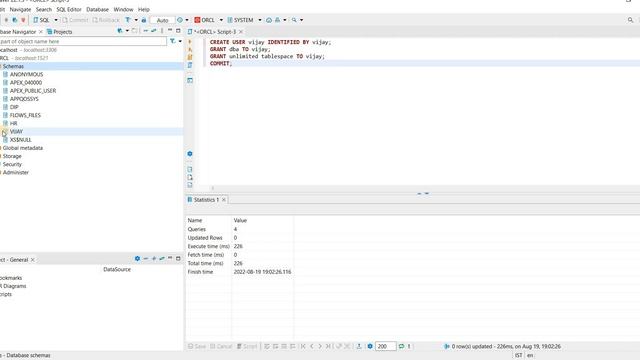Open the Navigate menu
This screenshot has width=640, height=360.
(20, 9)
